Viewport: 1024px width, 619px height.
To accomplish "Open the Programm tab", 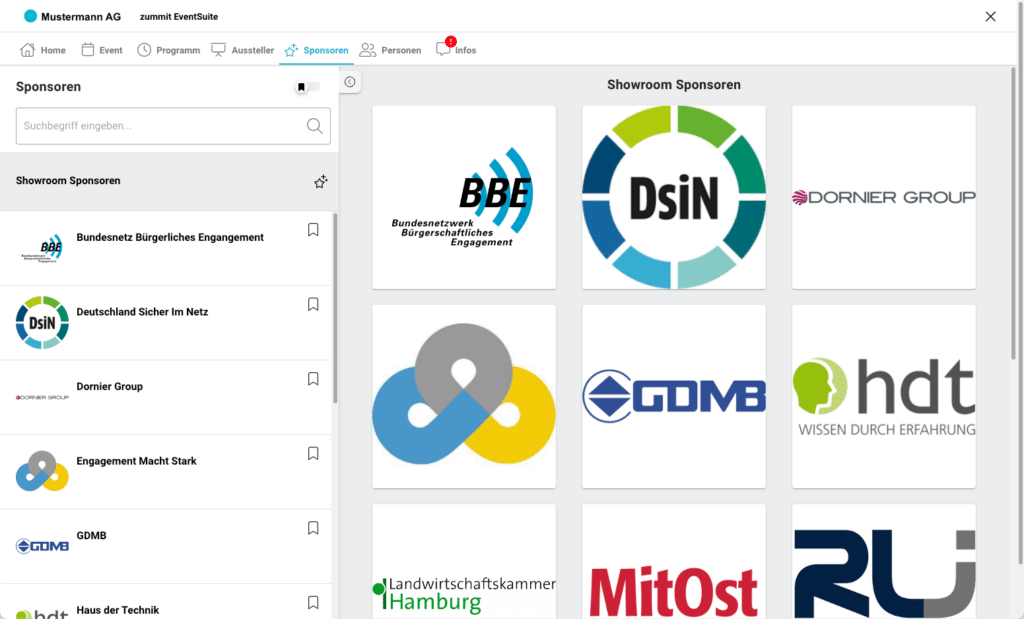I will point(168,50).
